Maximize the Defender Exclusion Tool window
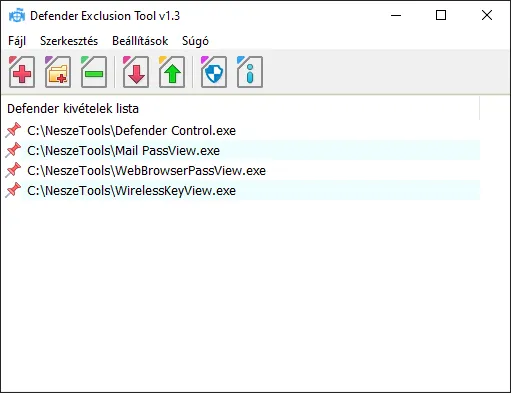Image resolution: width=511 pixels, height=393 pixels. point(441,15)
